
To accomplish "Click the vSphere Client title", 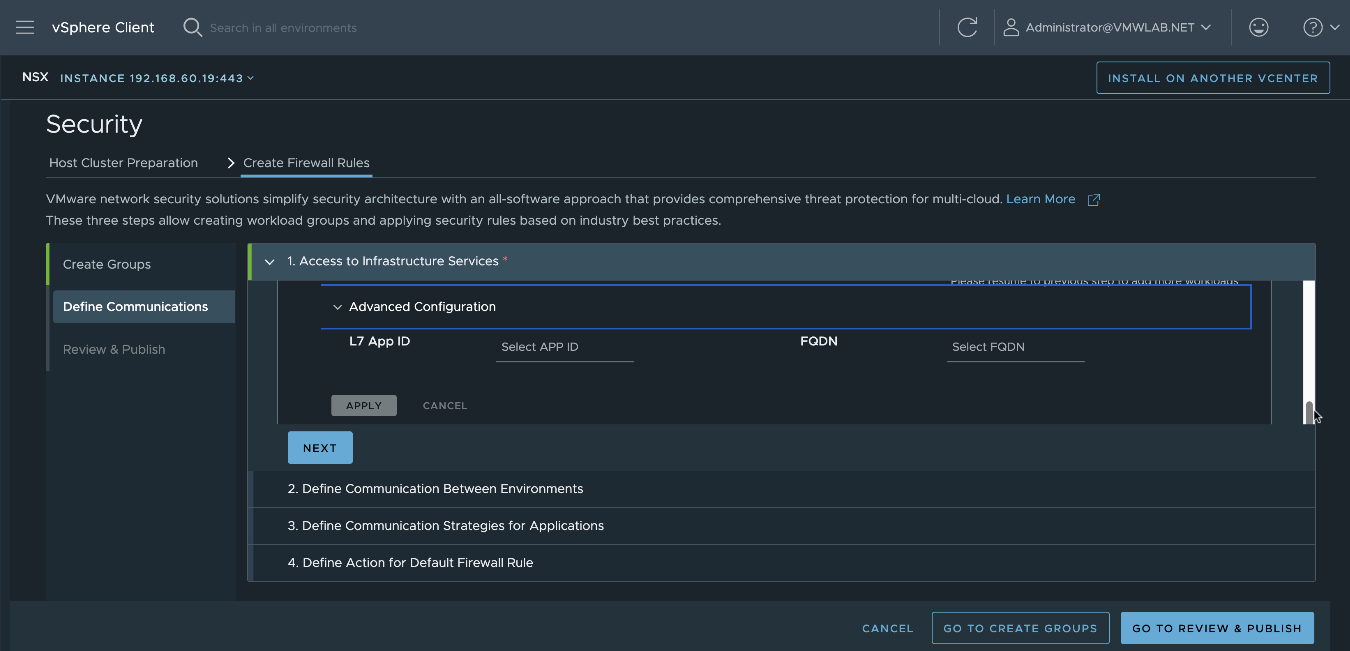I will point(103,27).
